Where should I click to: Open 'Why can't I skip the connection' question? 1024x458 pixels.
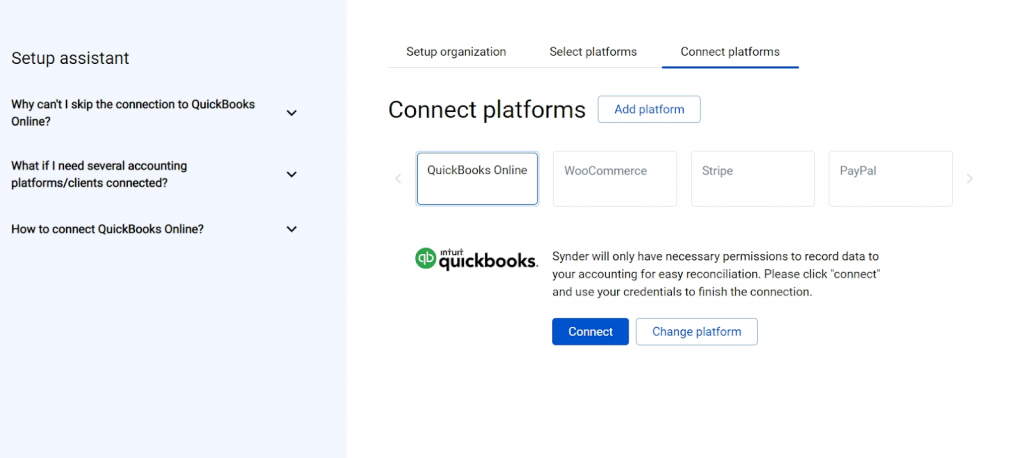(133, 113)
